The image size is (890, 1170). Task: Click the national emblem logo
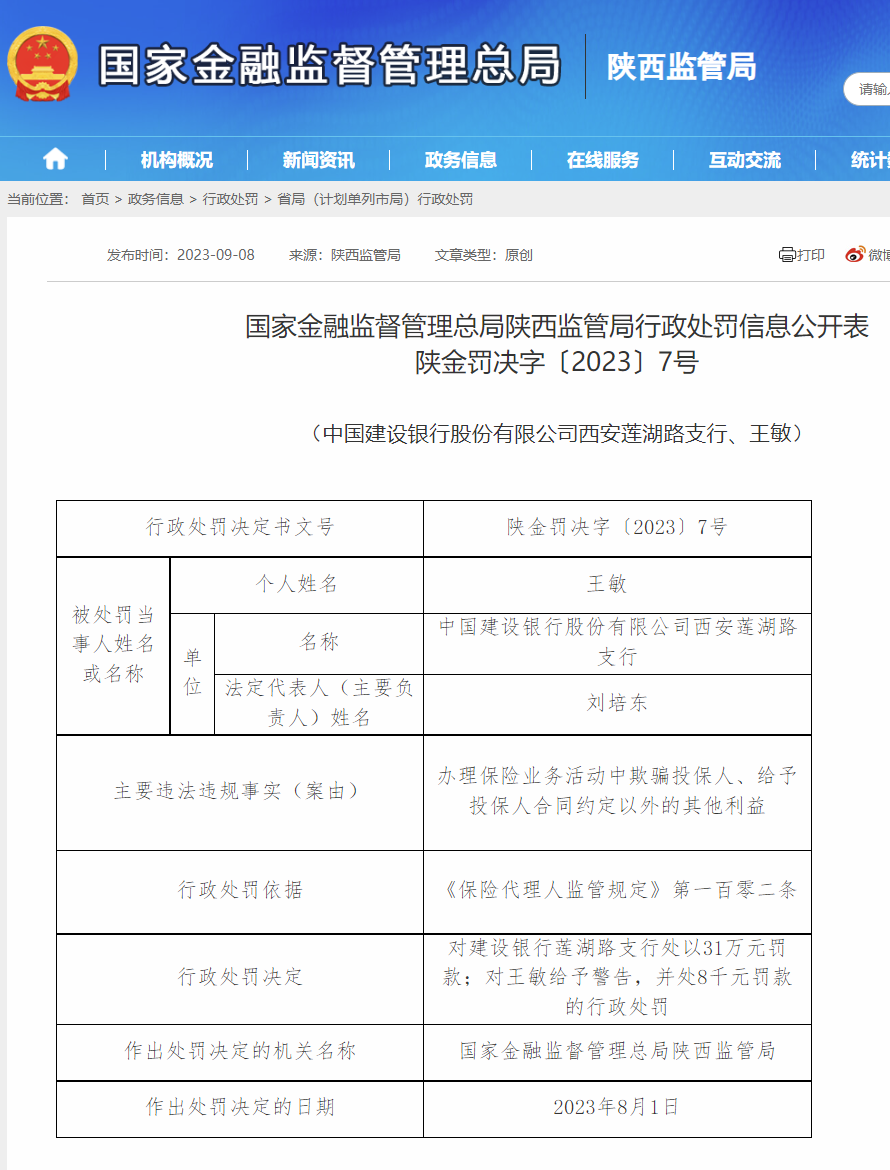click(x=42, y=65)
